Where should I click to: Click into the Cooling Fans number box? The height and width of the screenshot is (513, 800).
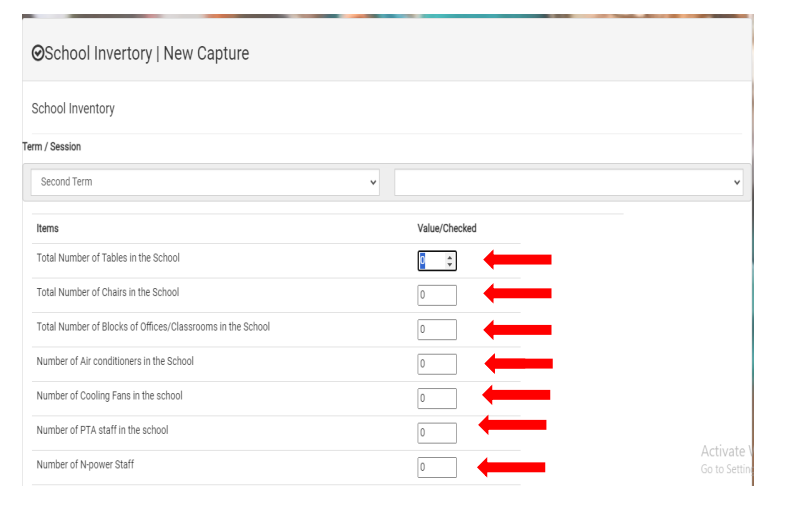point(437,398)
